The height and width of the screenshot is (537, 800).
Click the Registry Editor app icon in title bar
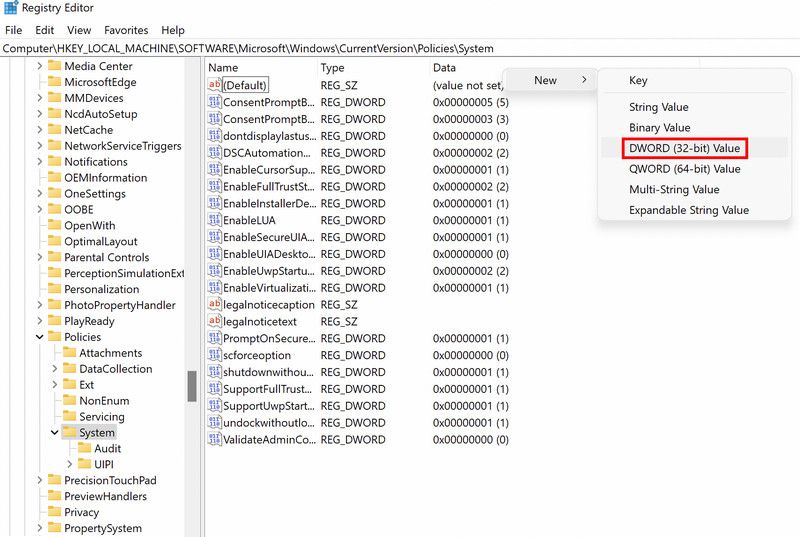[10, 9]
